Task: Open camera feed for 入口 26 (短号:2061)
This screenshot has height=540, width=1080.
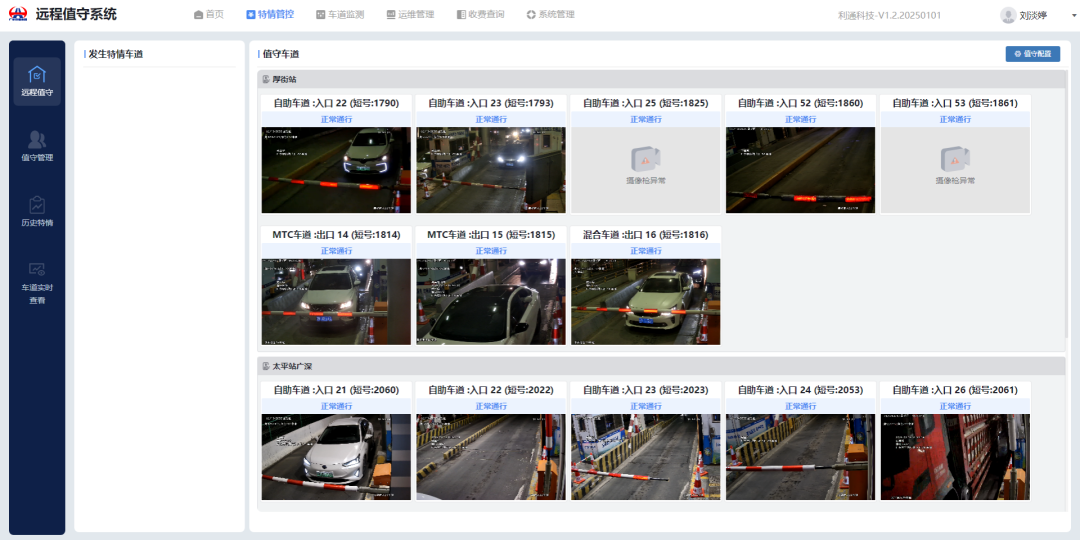Action: pos(955,457)
